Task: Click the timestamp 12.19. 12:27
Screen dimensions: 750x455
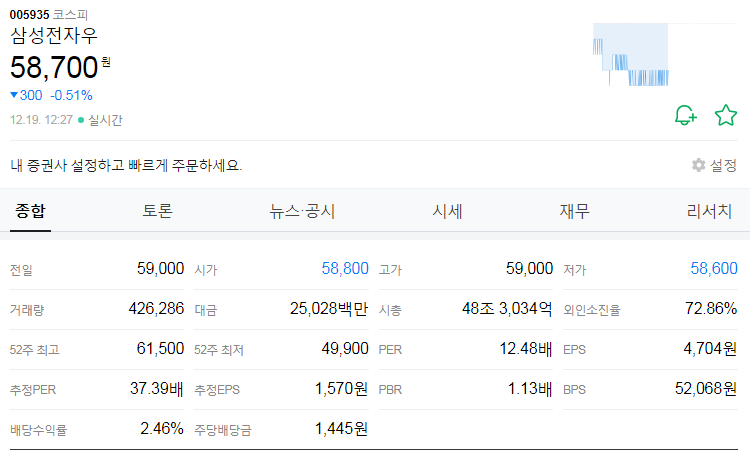Action: pyautogui.click(x=41, y=120)
